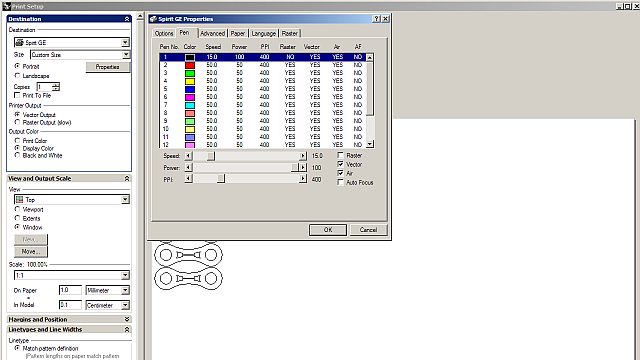The width and height of the screenshot is (640, 360).
Task: Expand the Margins and Position panel
Action: pyautogui.click(x=127, y=319)
